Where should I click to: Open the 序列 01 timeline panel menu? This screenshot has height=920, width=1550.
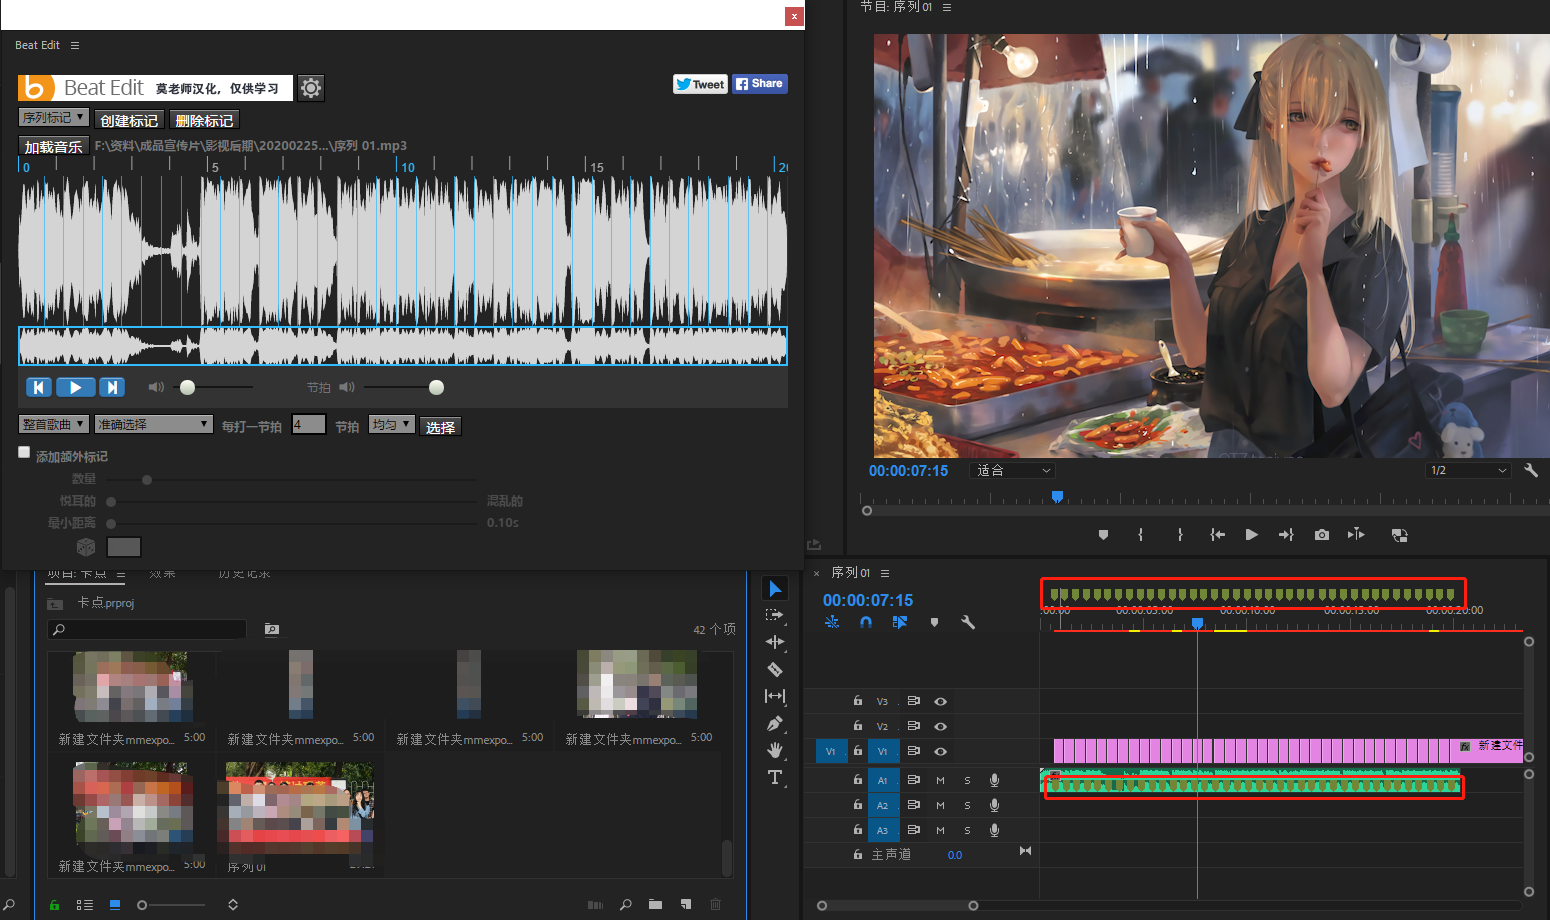tap(885, 573)
